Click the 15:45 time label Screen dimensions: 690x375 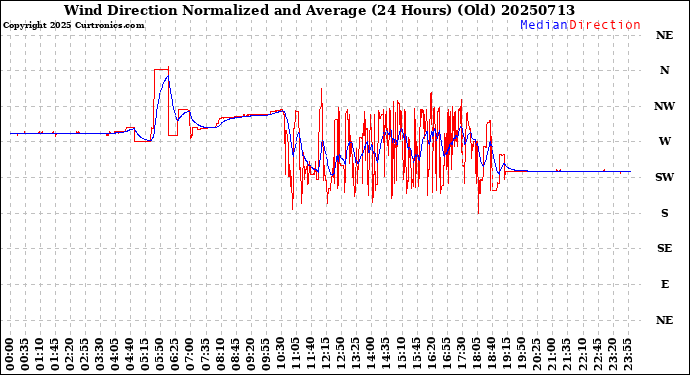[416, 354]
